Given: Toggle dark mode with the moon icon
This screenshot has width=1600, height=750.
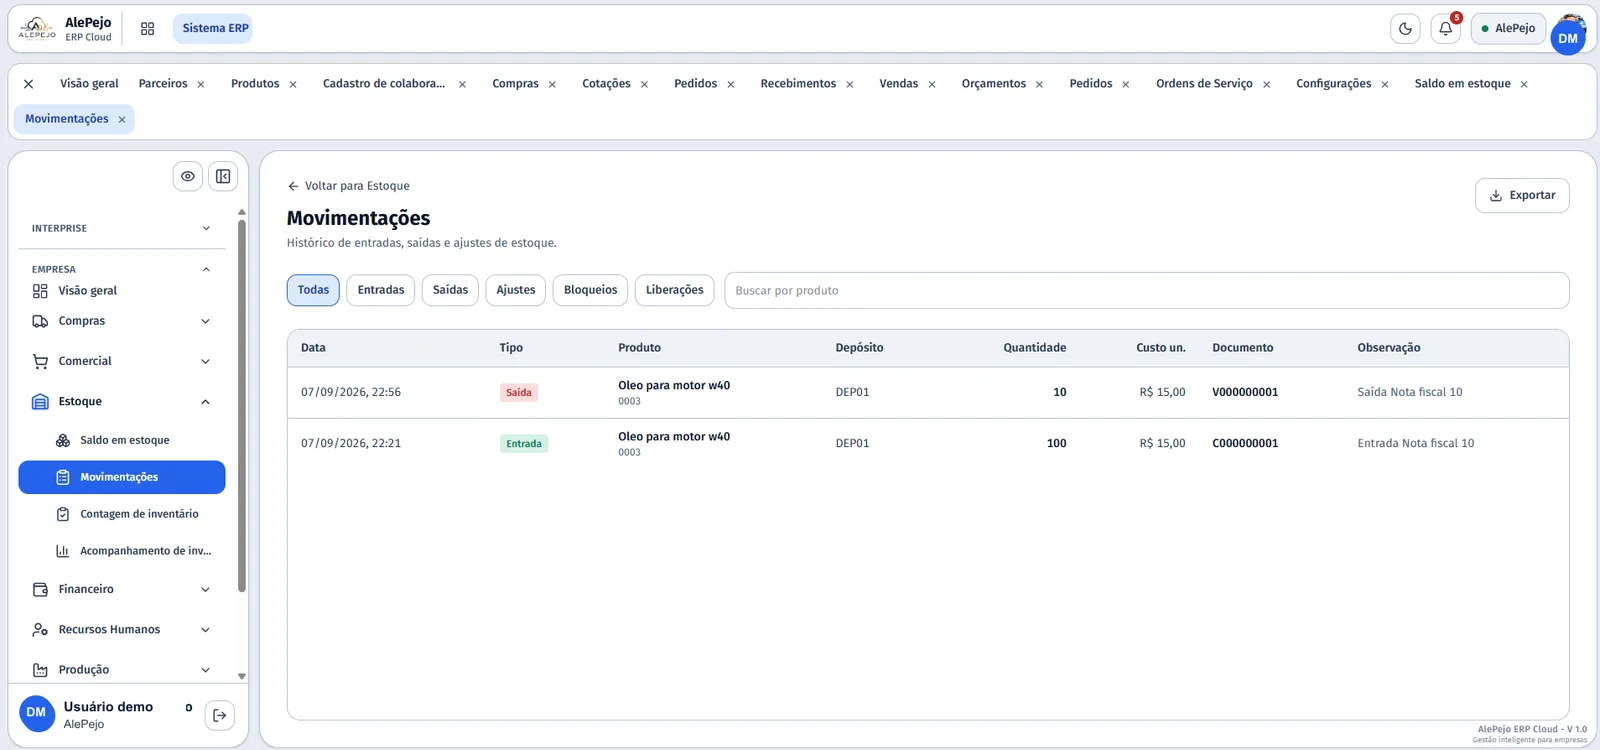Looking at the screenshot, I should [1405, 29].
